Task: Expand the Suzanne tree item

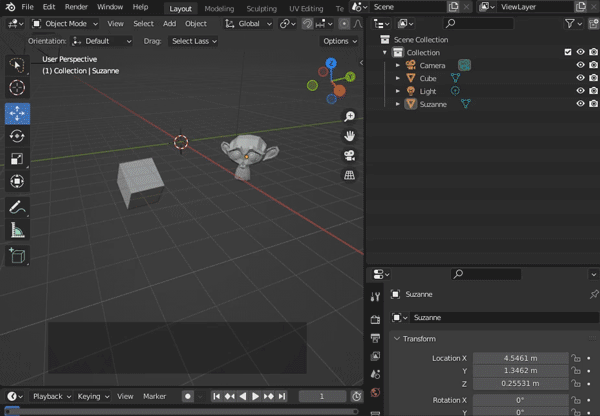Action: click(398, 104)
